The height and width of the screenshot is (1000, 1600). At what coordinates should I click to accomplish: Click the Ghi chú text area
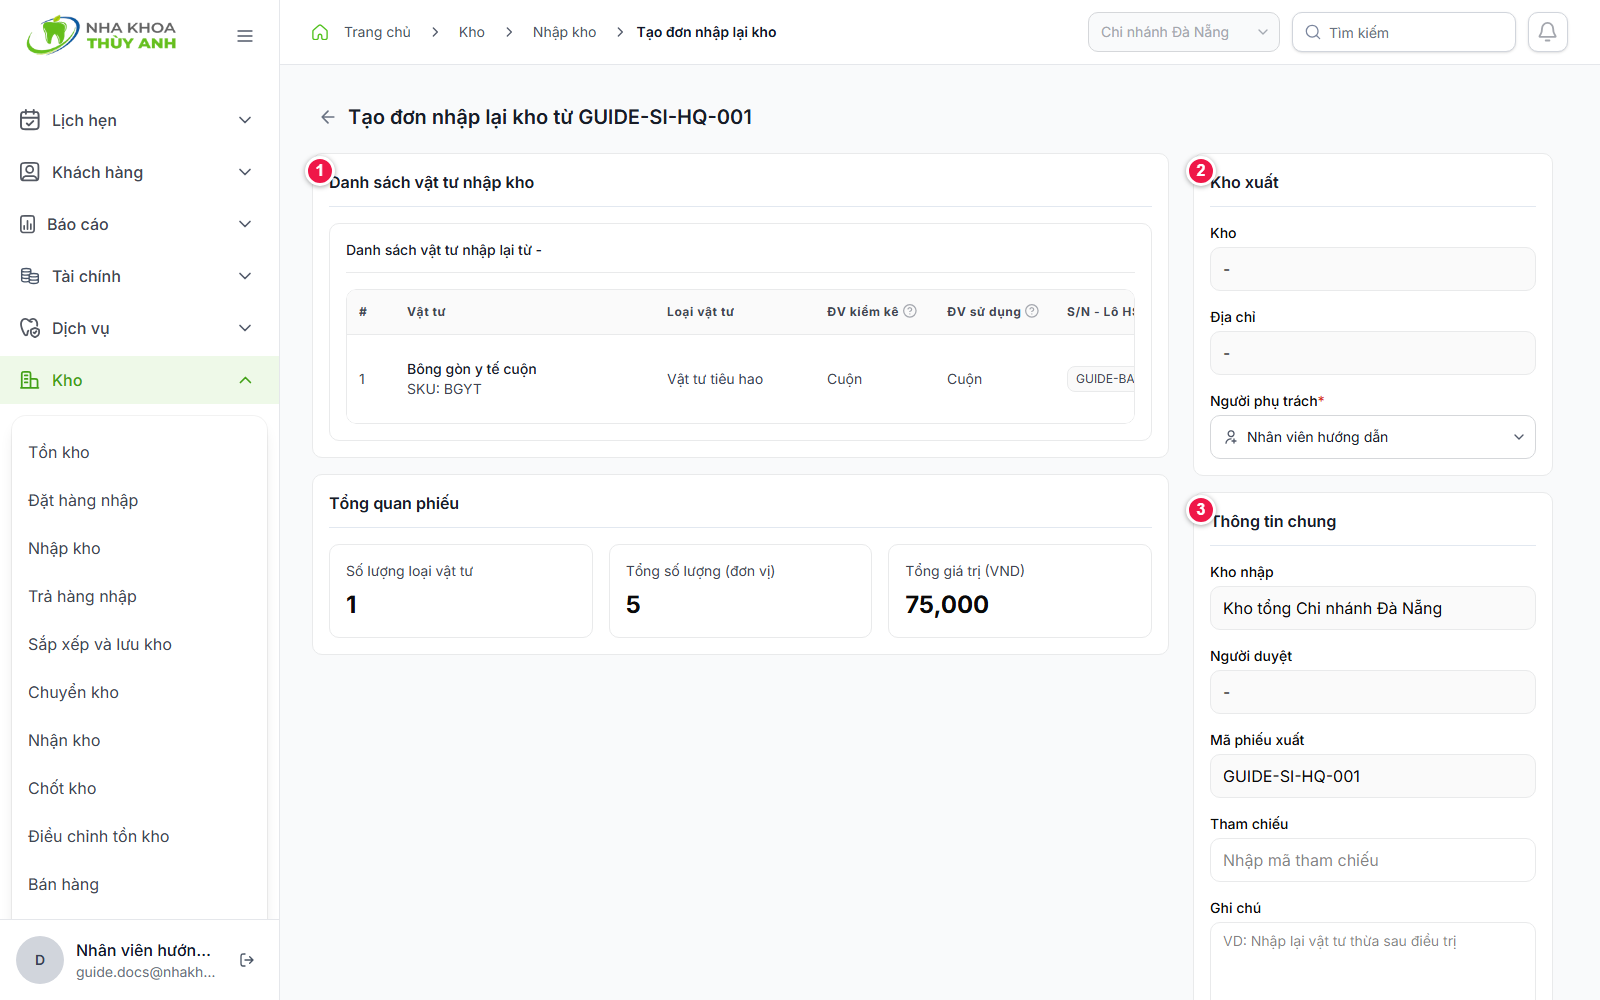(1372, 961)
